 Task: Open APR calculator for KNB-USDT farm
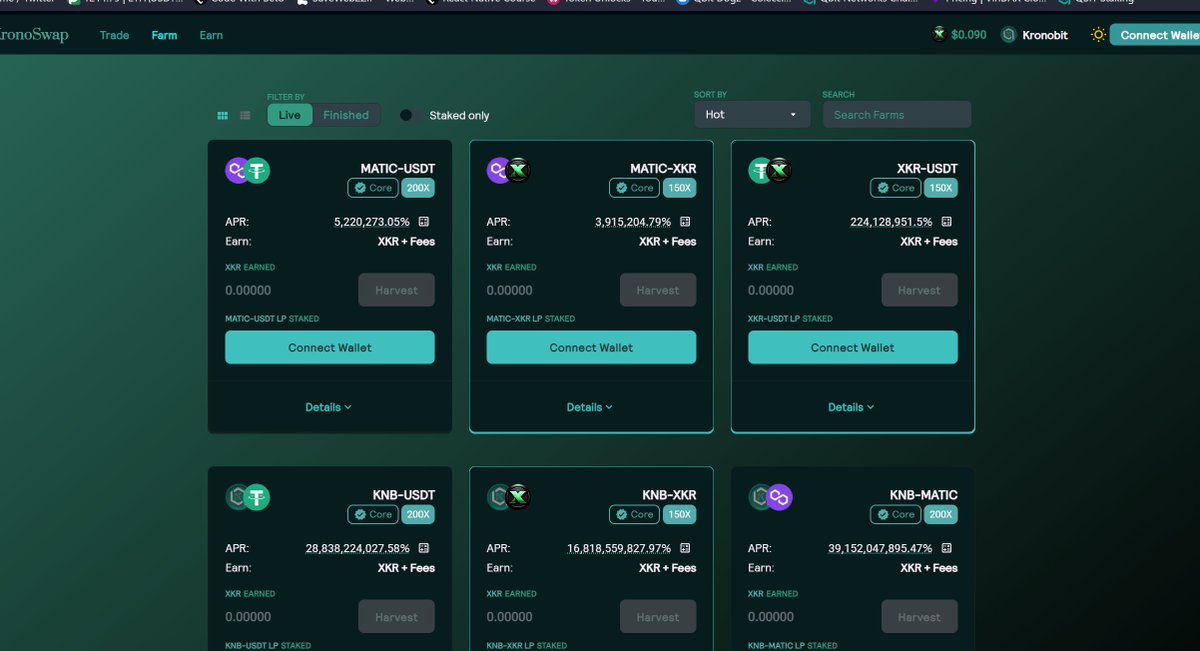click(x=423, y=548)
